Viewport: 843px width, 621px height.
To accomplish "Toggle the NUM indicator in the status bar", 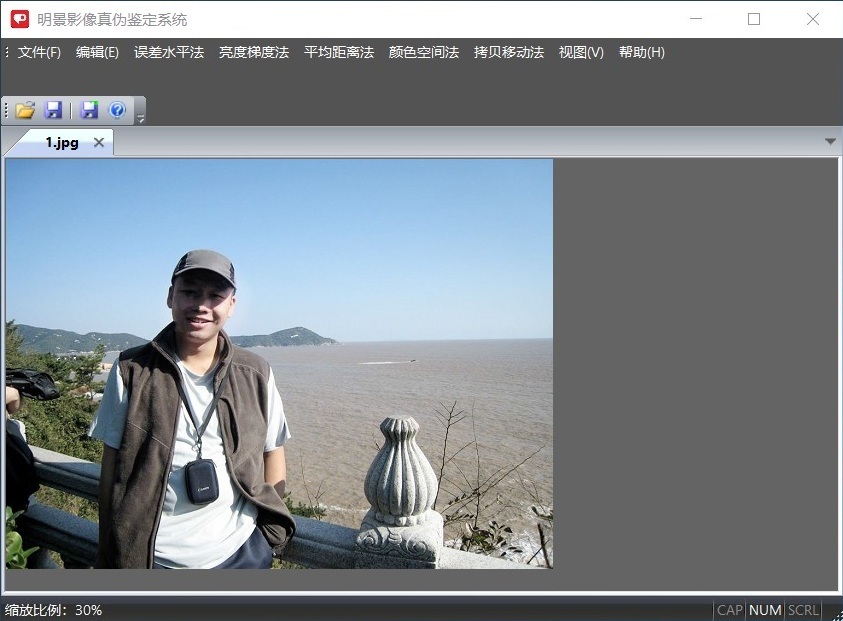I will pyautogui.click(x=764, y=610).
